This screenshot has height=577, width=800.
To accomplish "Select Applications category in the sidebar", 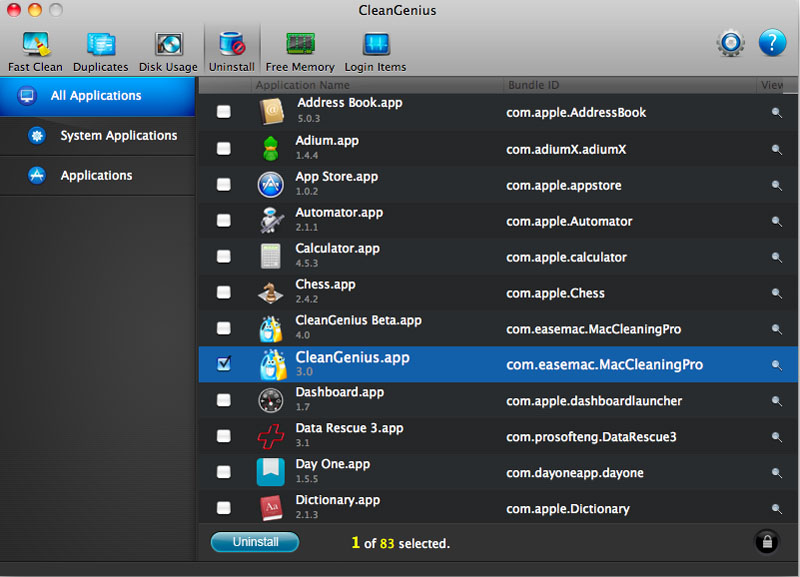I will [x=97, y=175].
